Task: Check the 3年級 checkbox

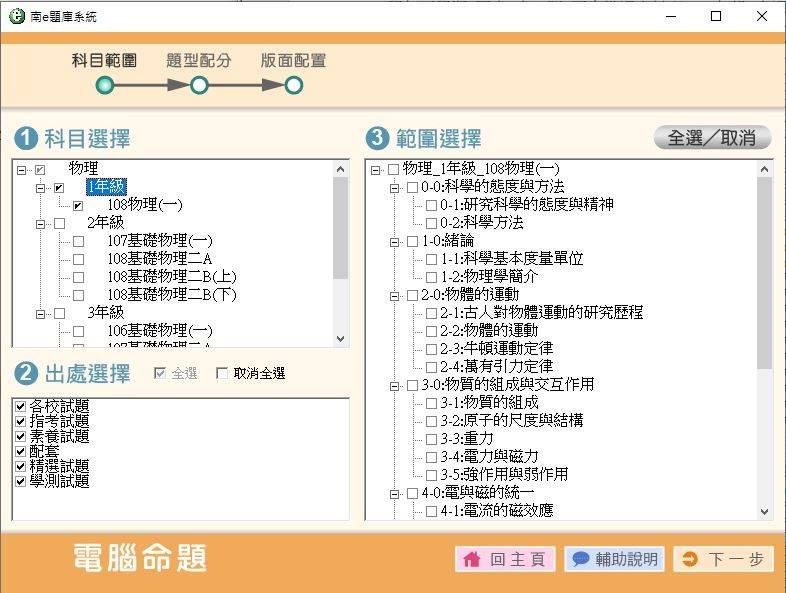Action: 59,314
